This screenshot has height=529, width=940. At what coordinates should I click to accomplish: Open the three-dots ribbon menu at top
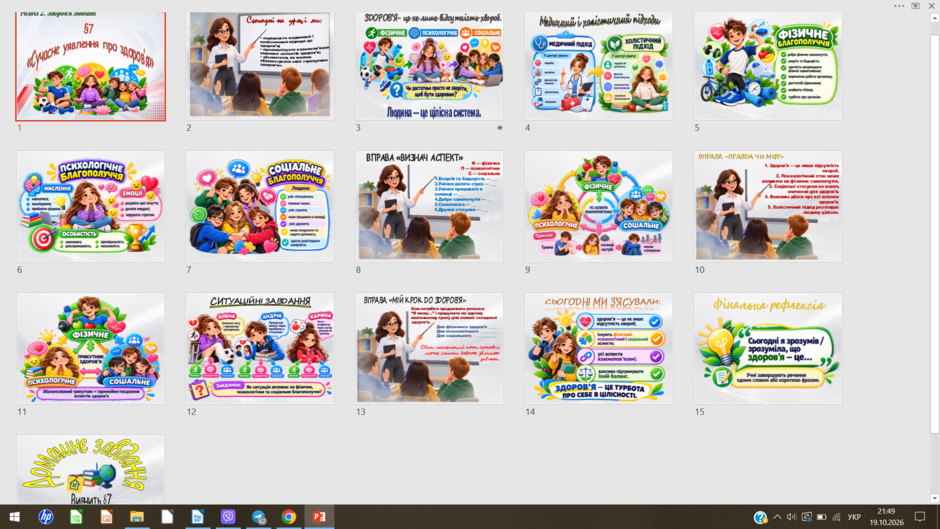[x=899, y=5]
